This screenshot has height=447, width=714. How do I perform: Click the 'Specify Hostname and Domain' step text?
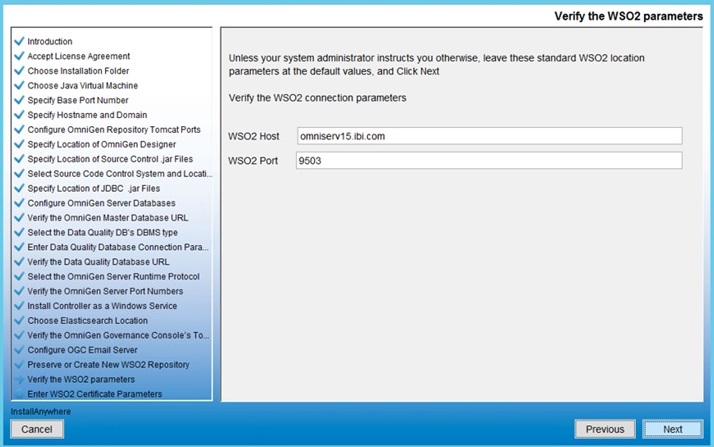click(87, 115)
